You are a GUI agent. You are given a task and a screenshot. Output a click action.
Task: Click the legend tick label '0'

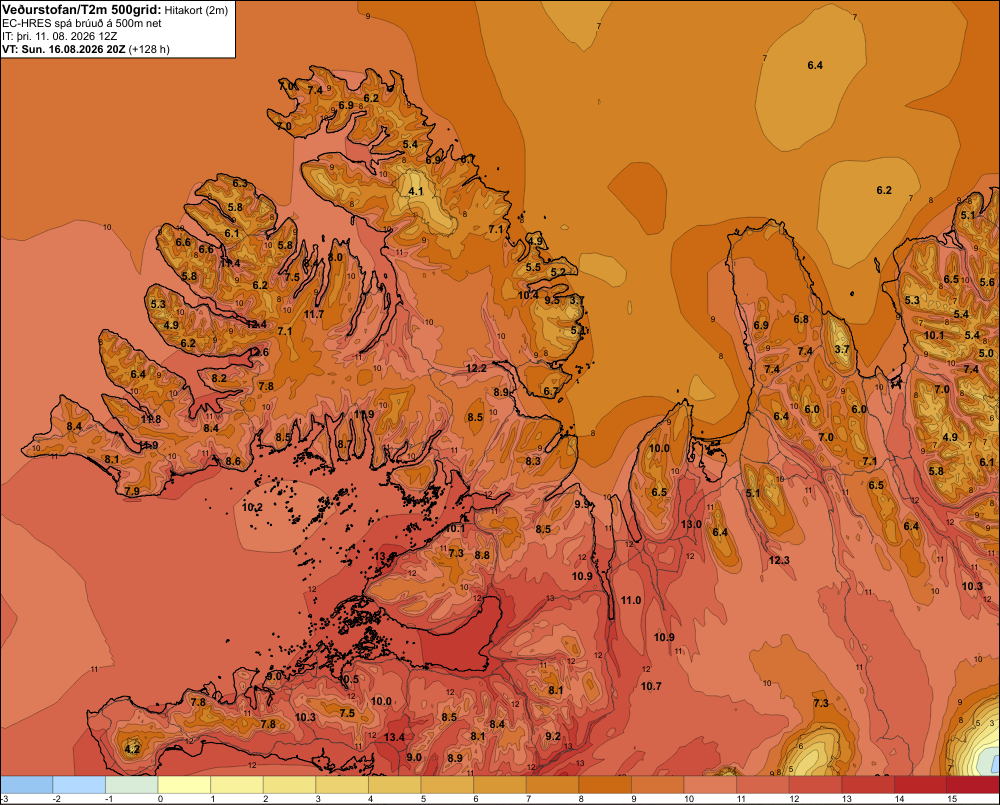coord(160,799)
